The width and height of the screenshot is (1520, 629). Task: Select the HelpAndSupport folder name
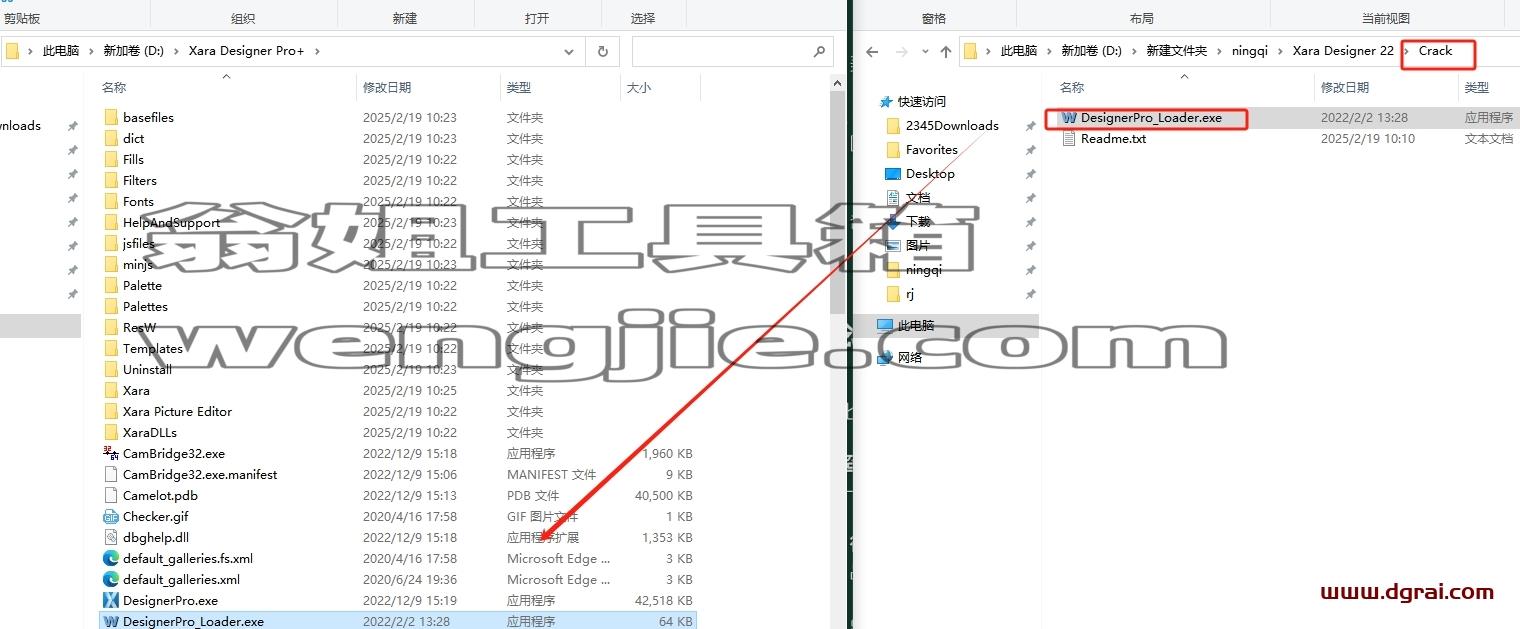coord(171,222)
